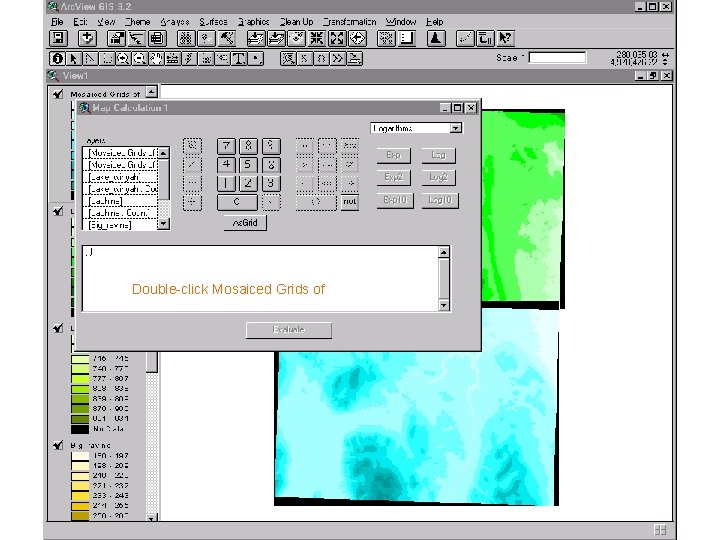
Task: Select the Text tool
Action: (239, 59)
